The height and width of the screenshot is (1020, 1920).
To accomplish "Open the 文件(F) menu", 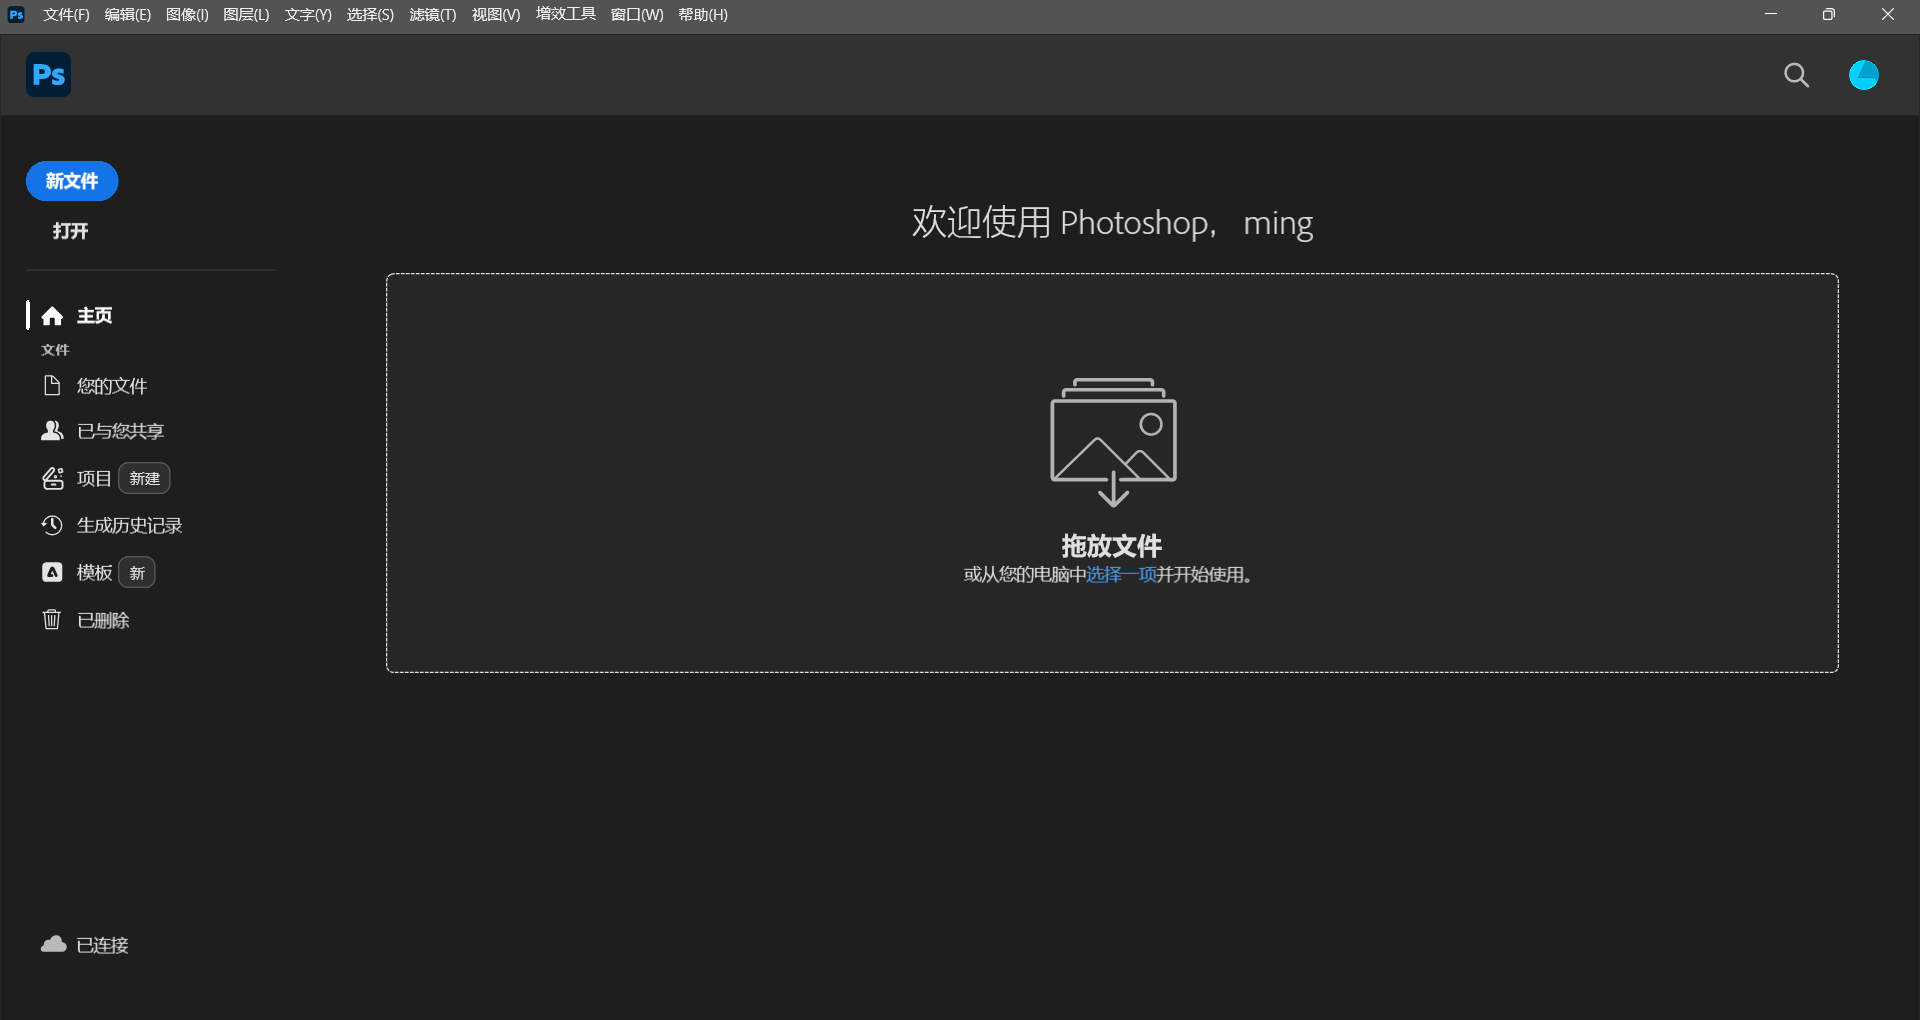I will [64, 14].
